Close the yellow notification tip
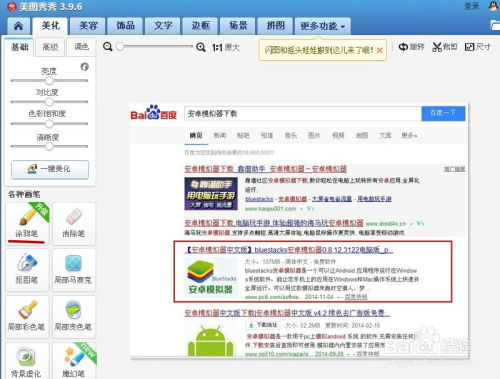This screenshot has width=500, height=379. (379, 50)
